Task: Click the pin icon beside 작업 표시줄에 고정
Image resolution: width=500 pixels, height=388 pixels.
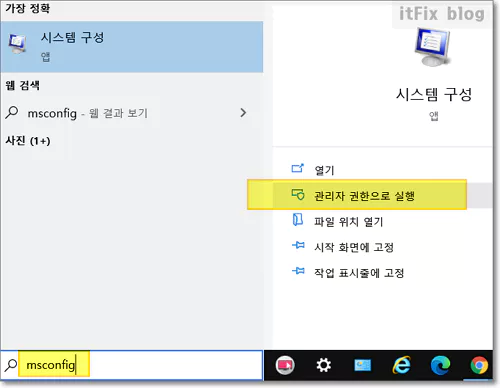Action: [x=298, y=271]
